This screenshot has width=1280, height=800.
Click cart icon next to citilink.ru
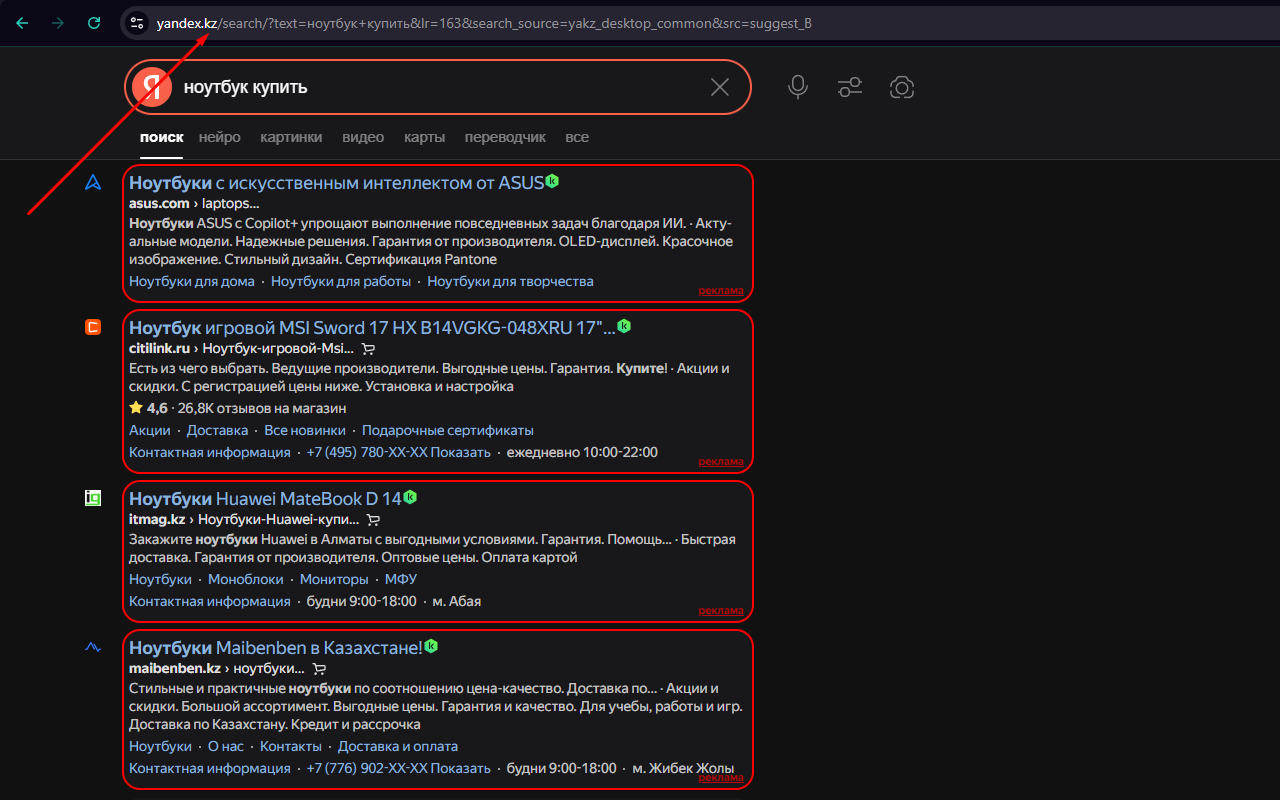point(368,349)
